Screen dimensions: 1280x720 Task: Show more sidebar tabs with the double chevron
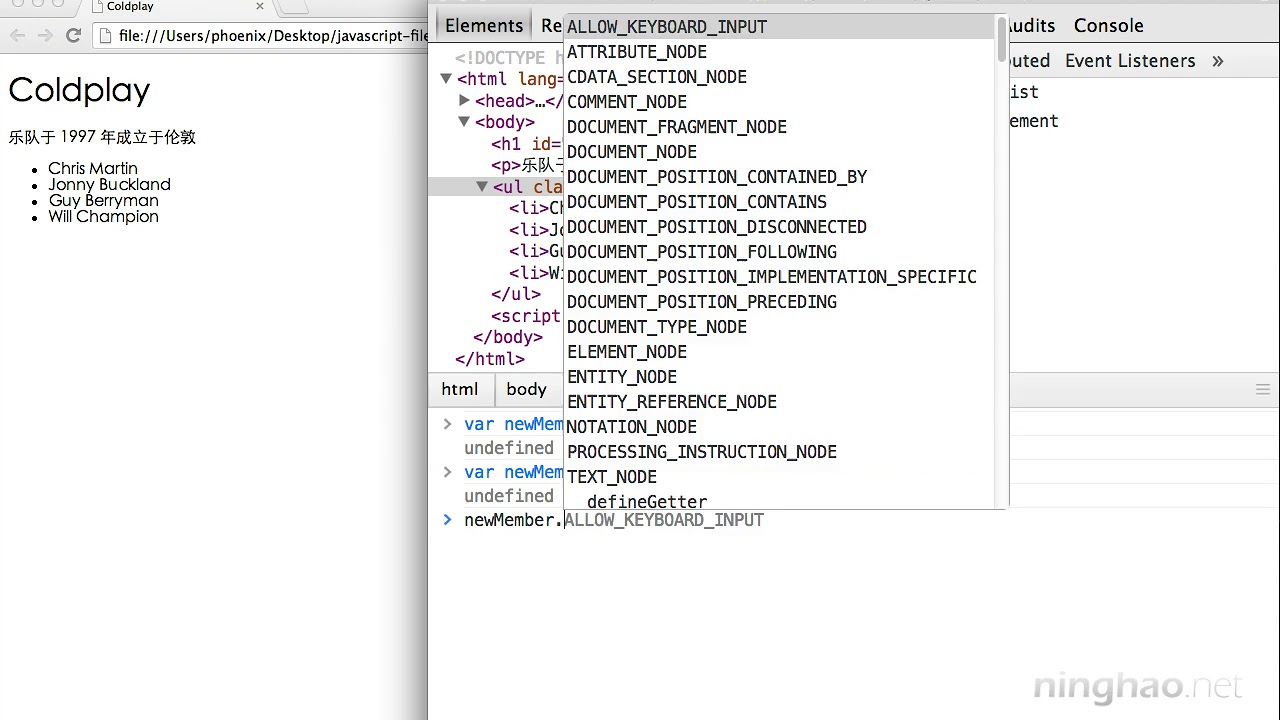pyautogui.click(x=1218, y=61)
